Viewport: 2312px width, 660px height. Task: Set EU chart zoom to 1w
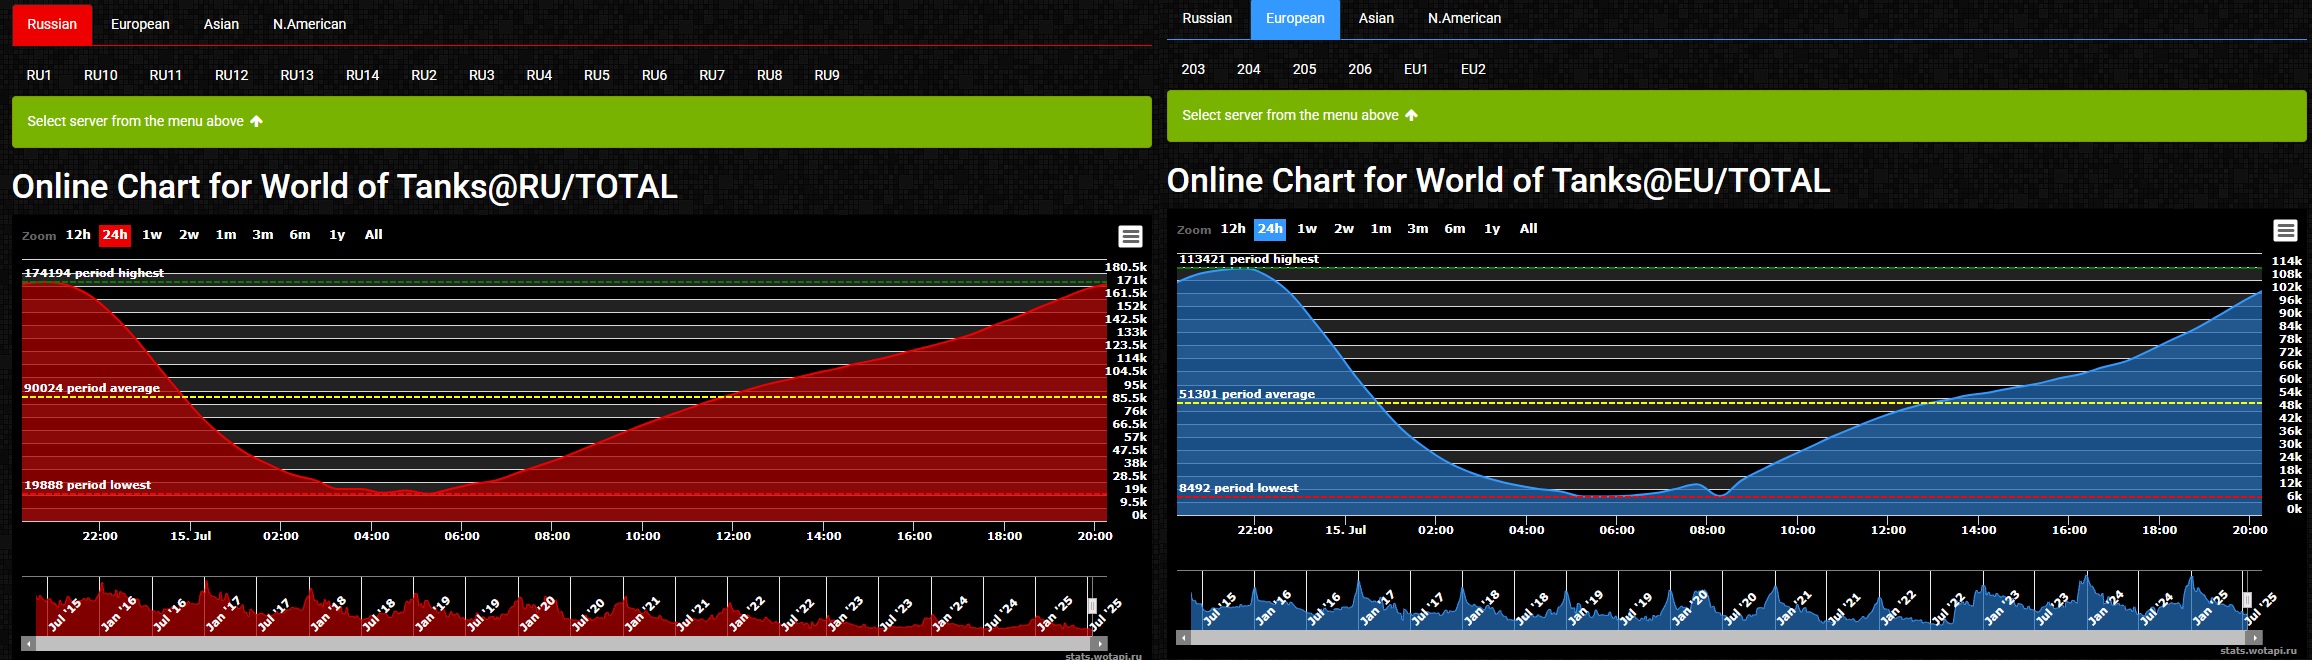pos(1307,229)
